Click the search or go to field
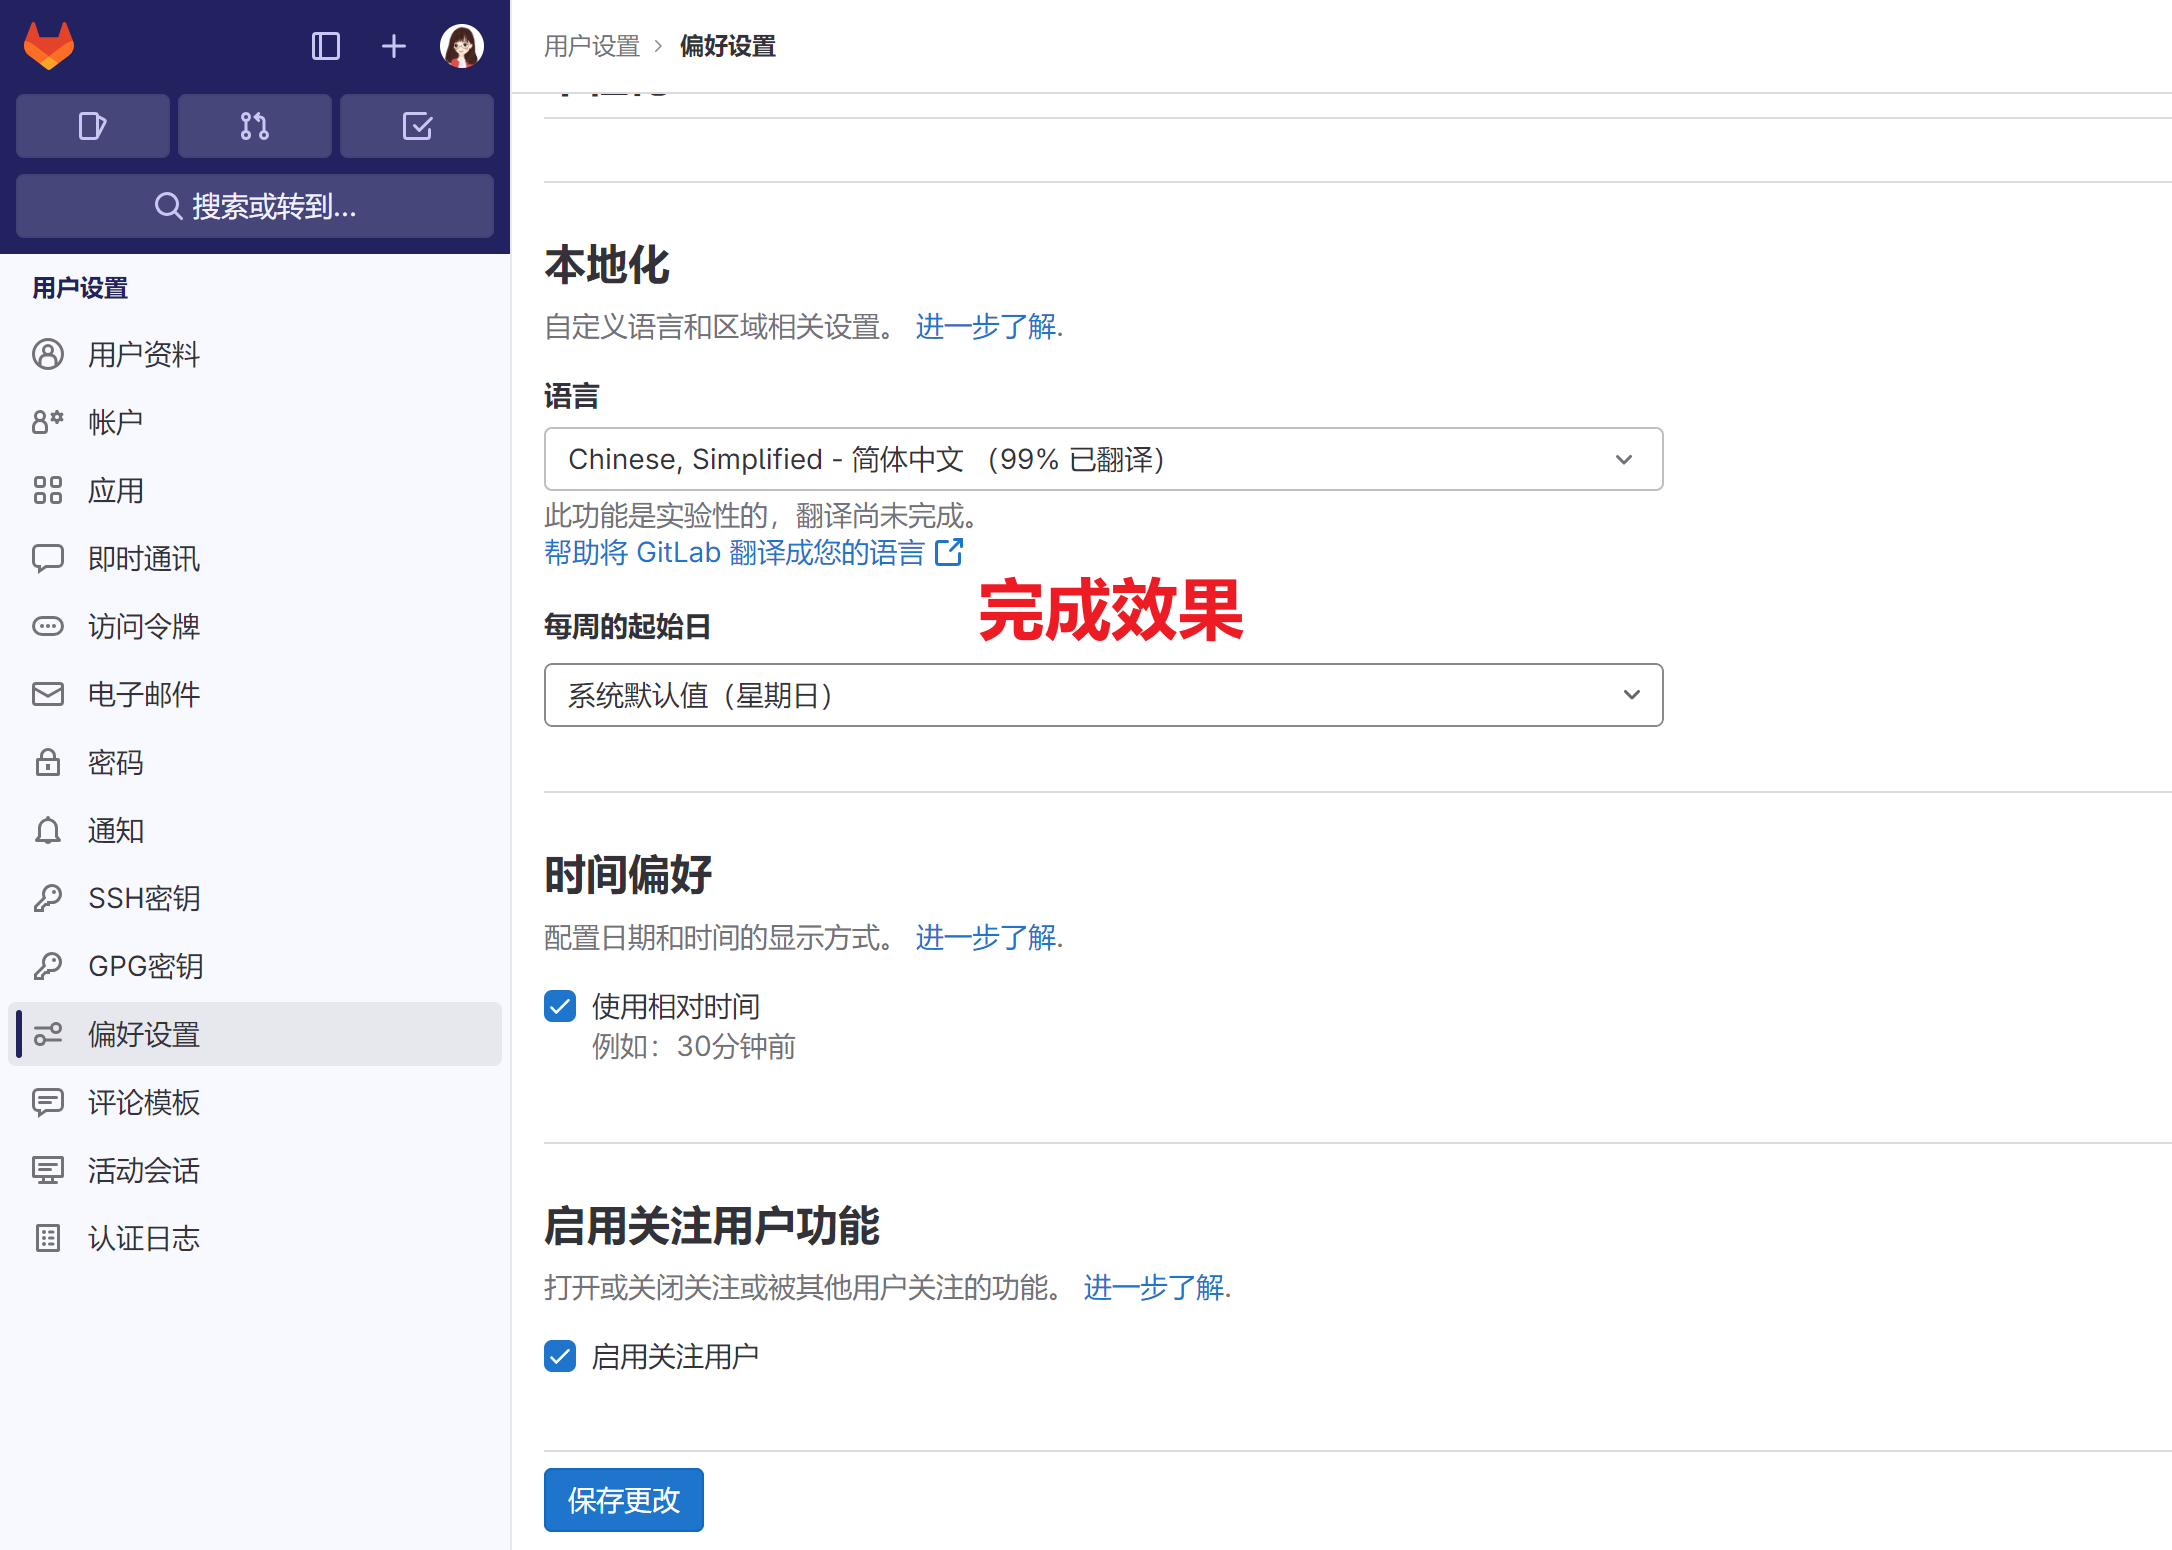2172x1550 pixels. click(x=255, y=206)
